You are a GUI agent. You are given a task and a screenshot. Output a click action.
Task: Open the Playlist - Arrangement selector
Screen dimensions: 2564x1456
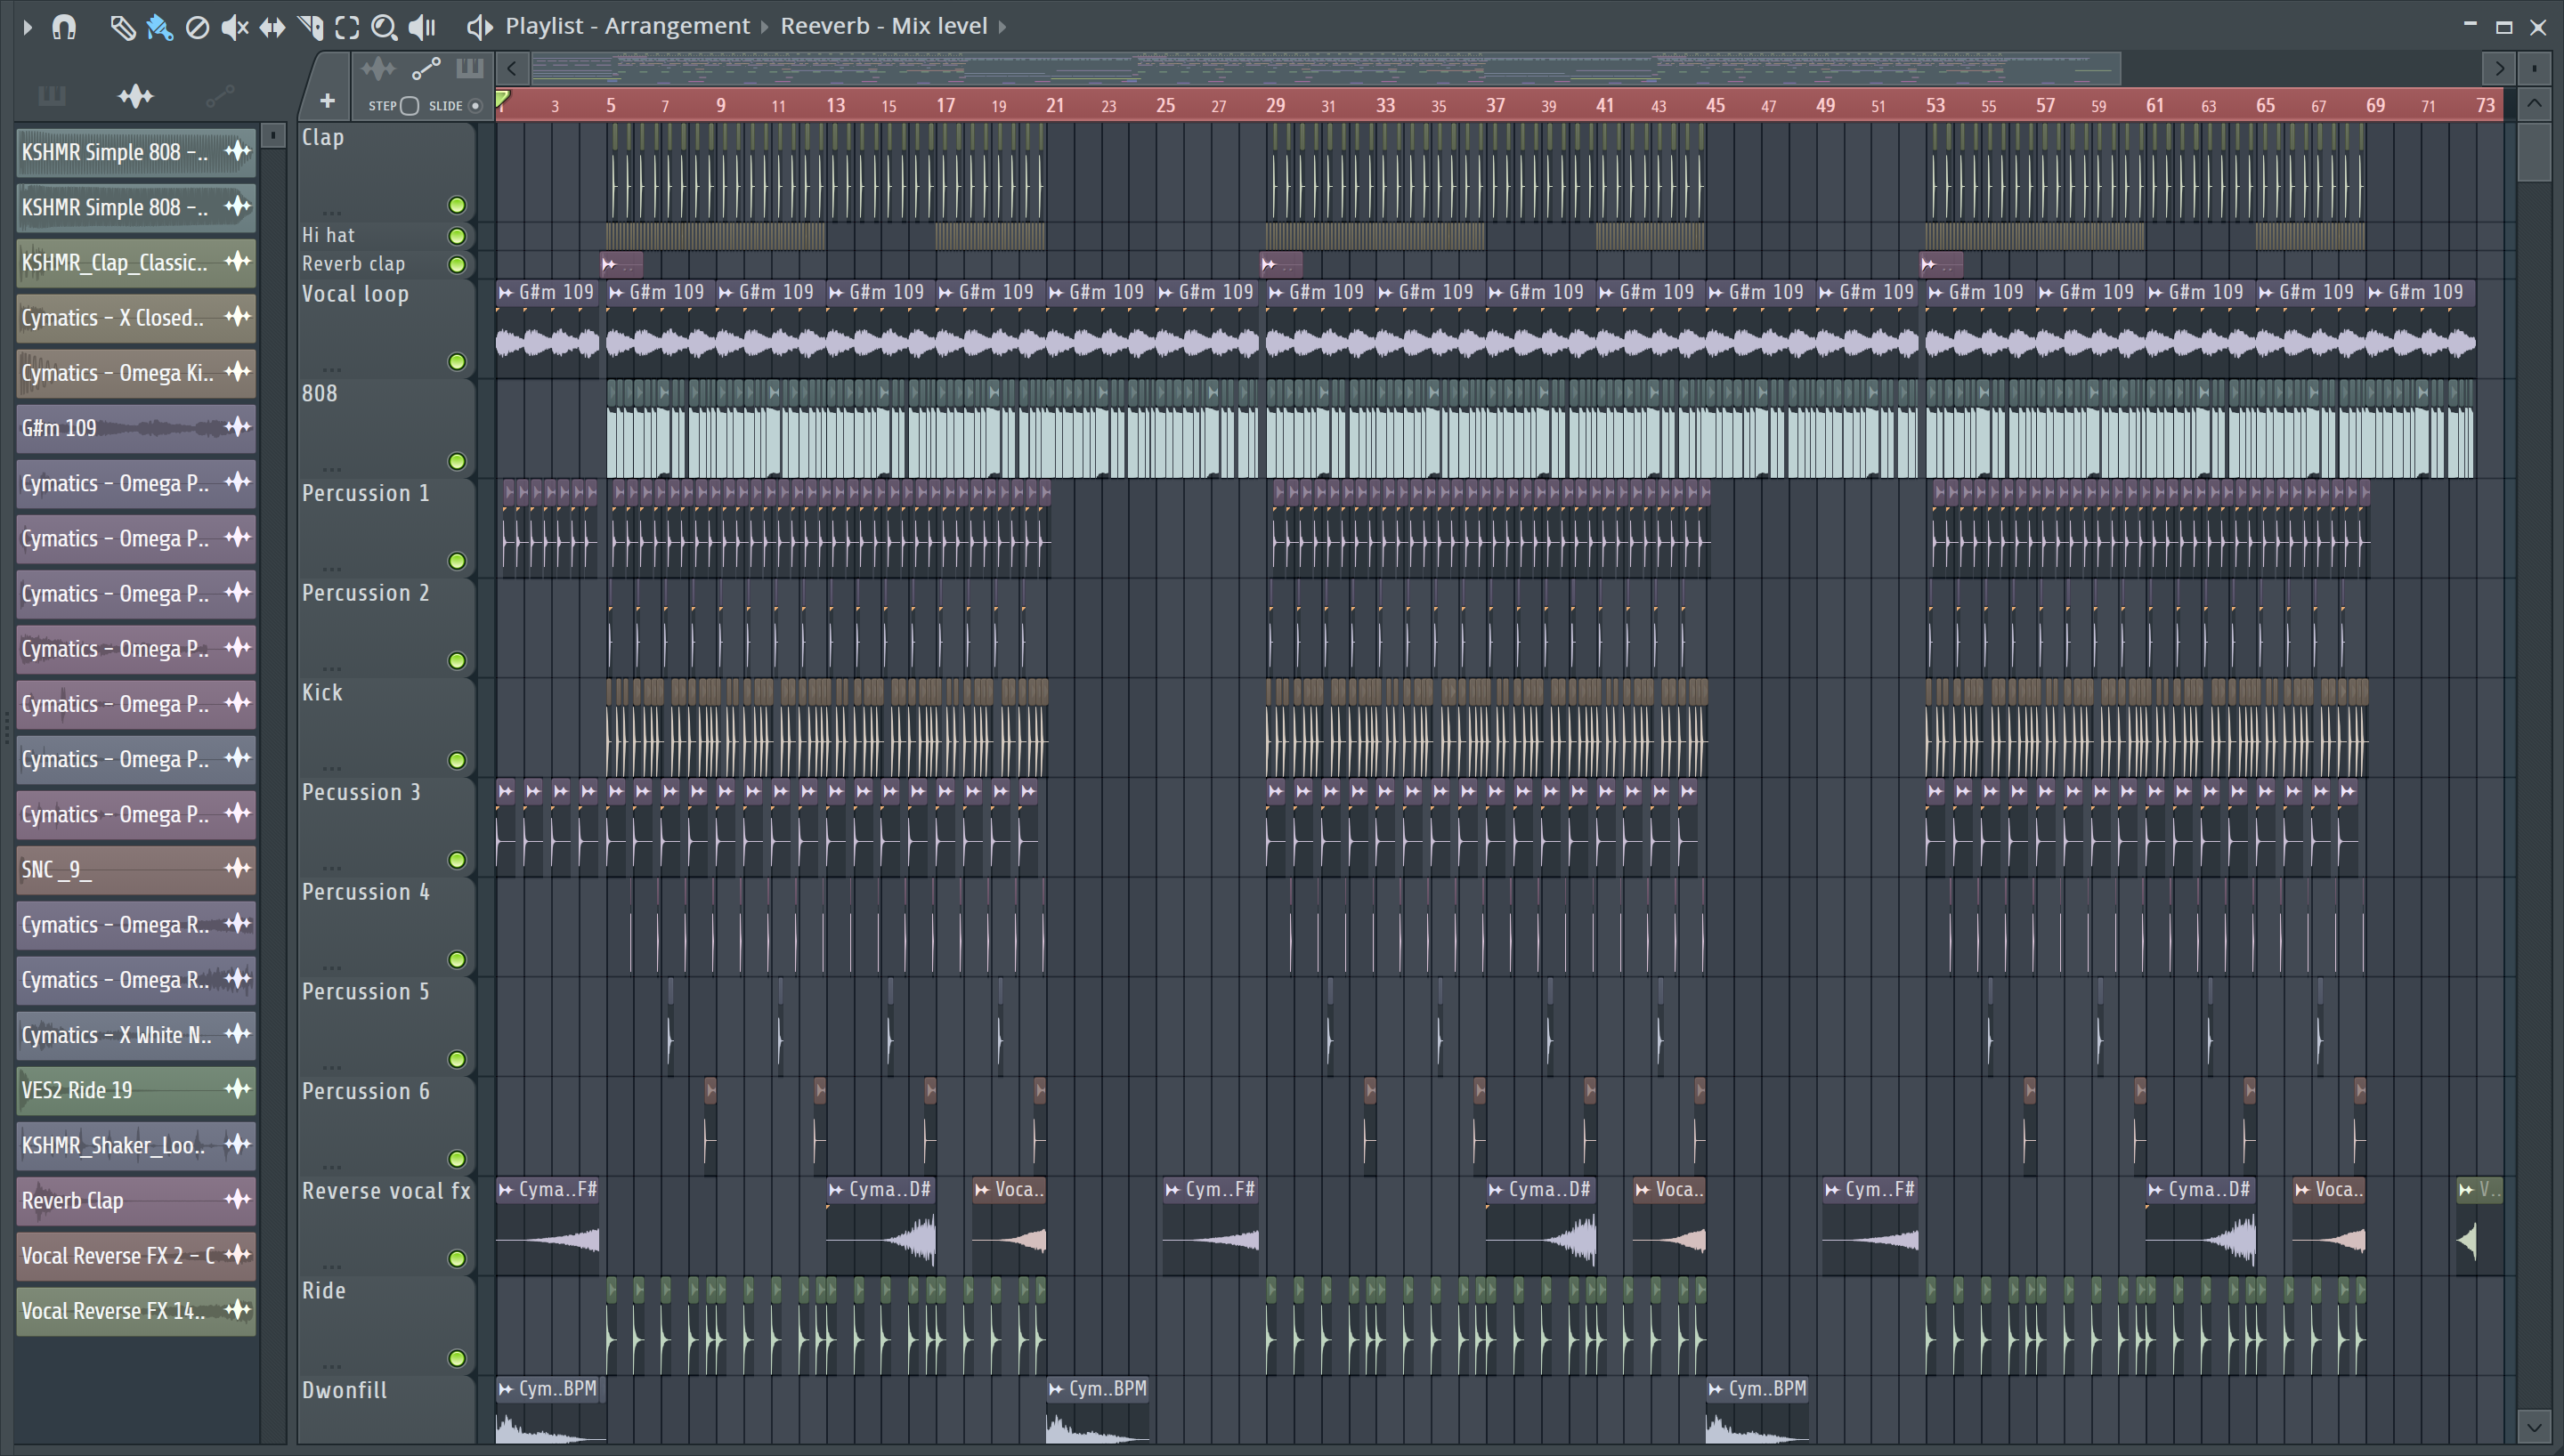pos(627,26)
